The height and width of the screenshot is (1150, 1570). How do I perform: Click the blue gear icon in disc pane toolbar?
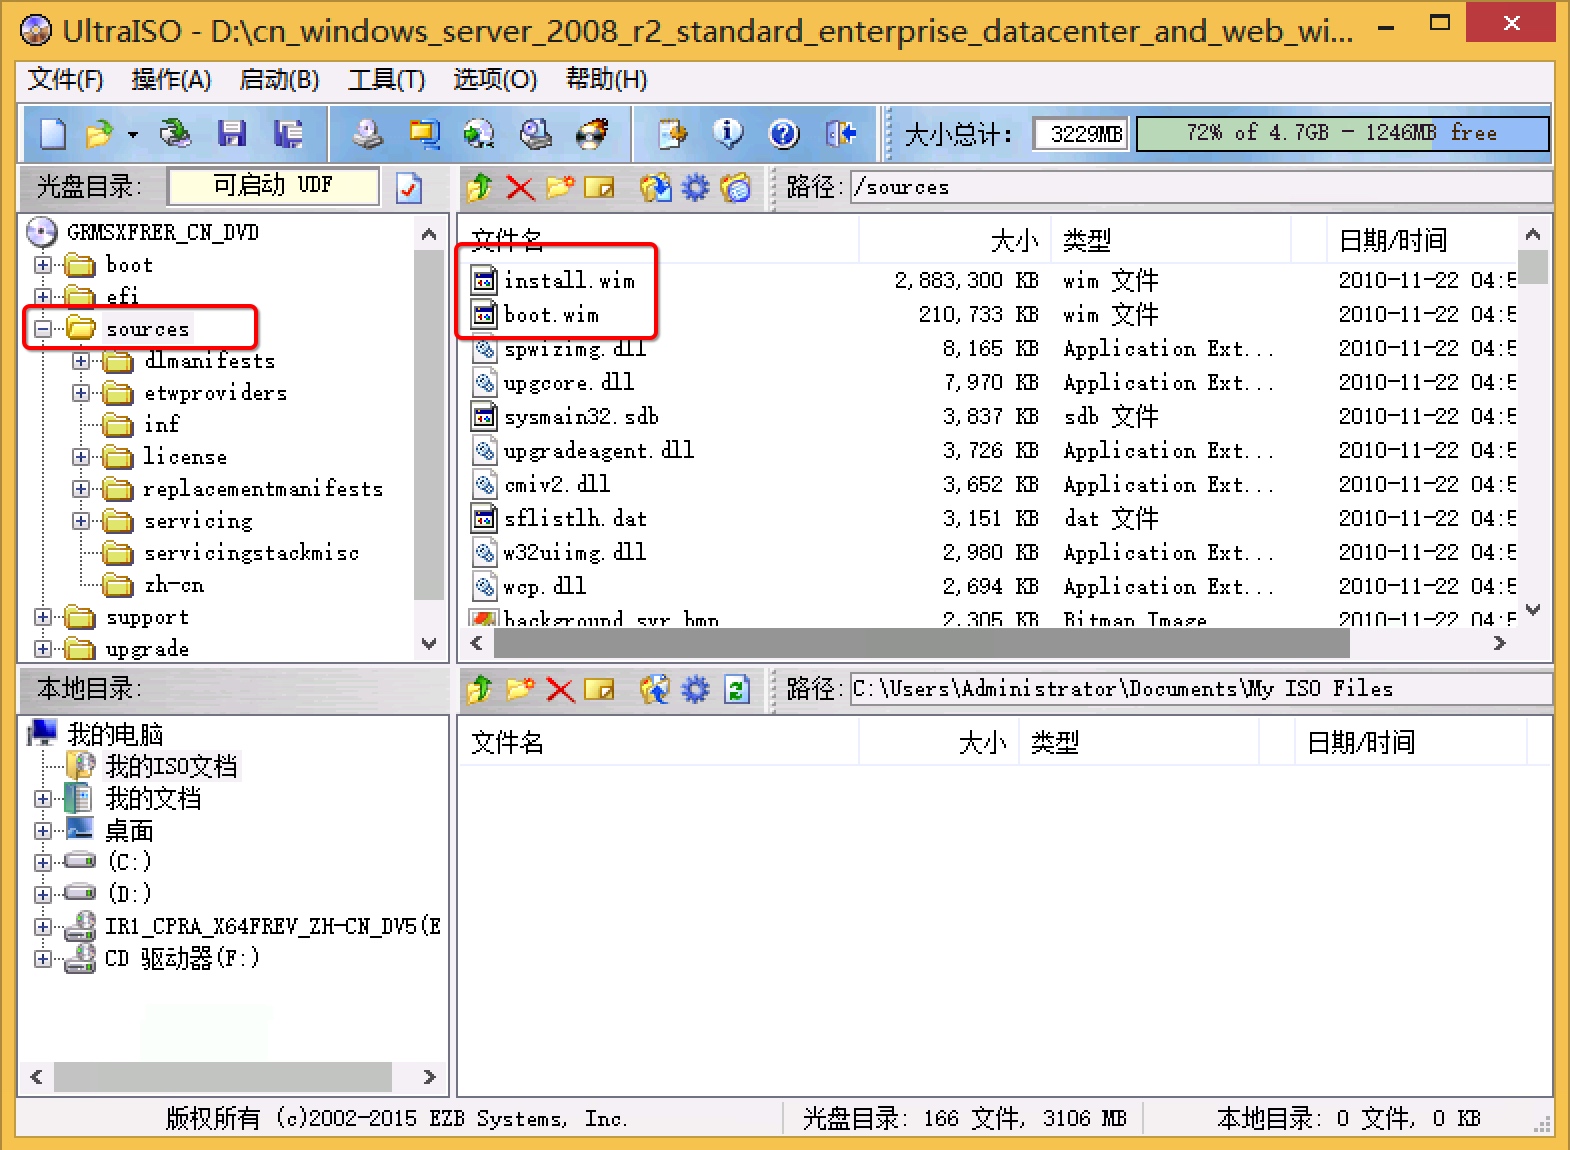pos(695,187)
